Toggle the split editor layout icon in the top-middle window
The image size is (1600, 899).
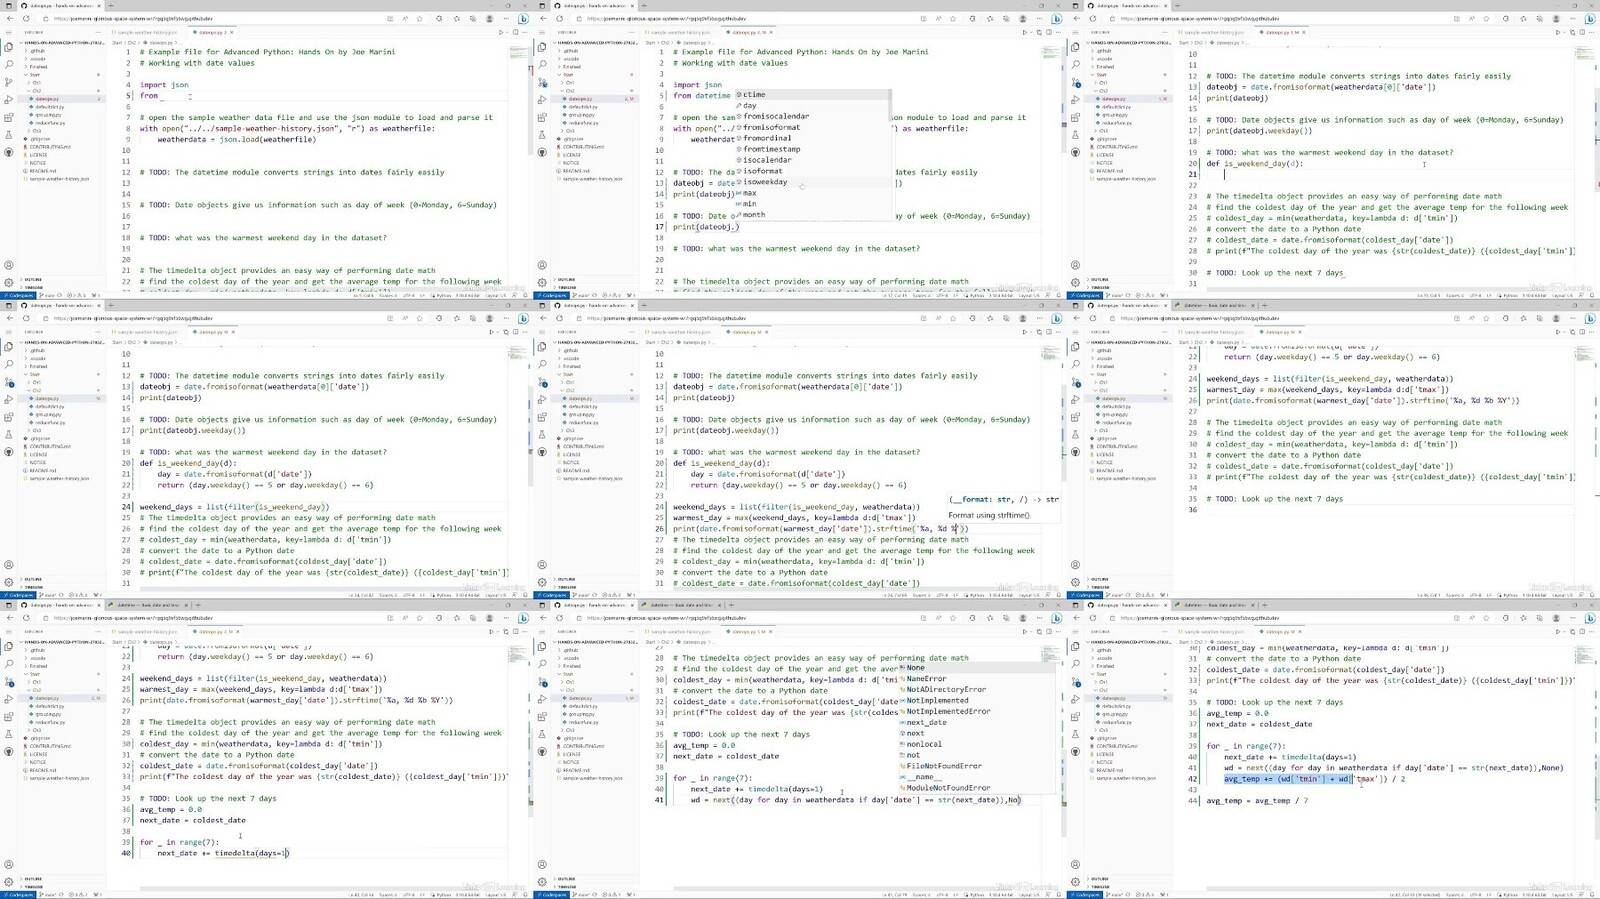[x=1047, y=32]
